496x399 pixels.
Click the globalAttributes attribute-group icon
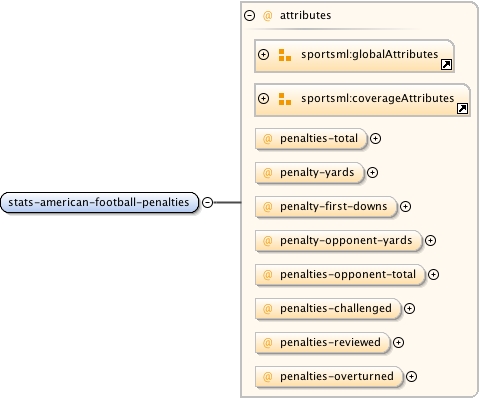(285, 55)
